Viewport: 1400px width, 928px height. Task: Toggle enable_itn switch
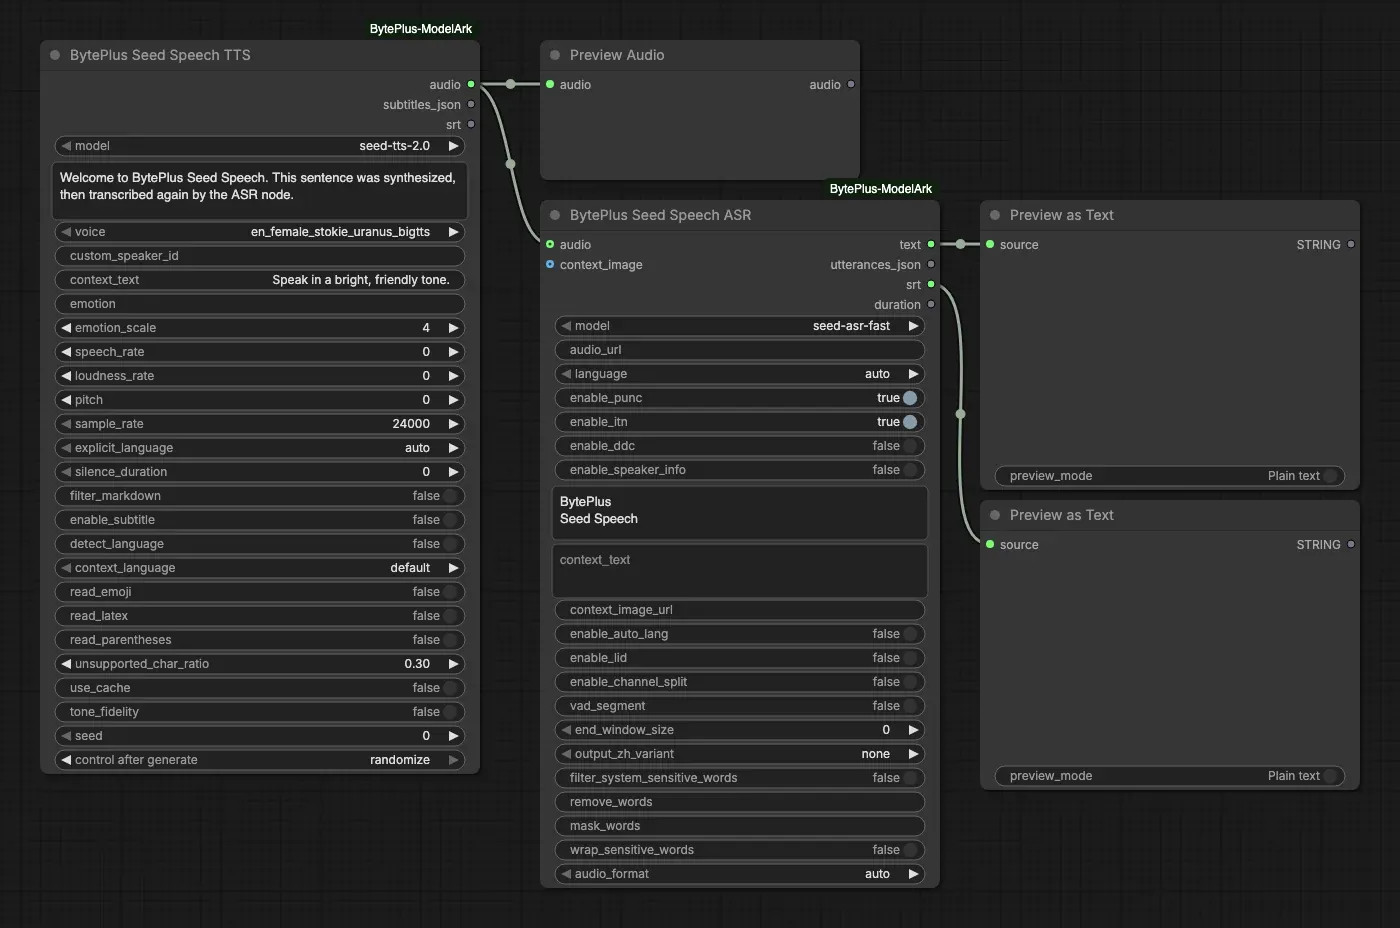click(x=910, y=422)
